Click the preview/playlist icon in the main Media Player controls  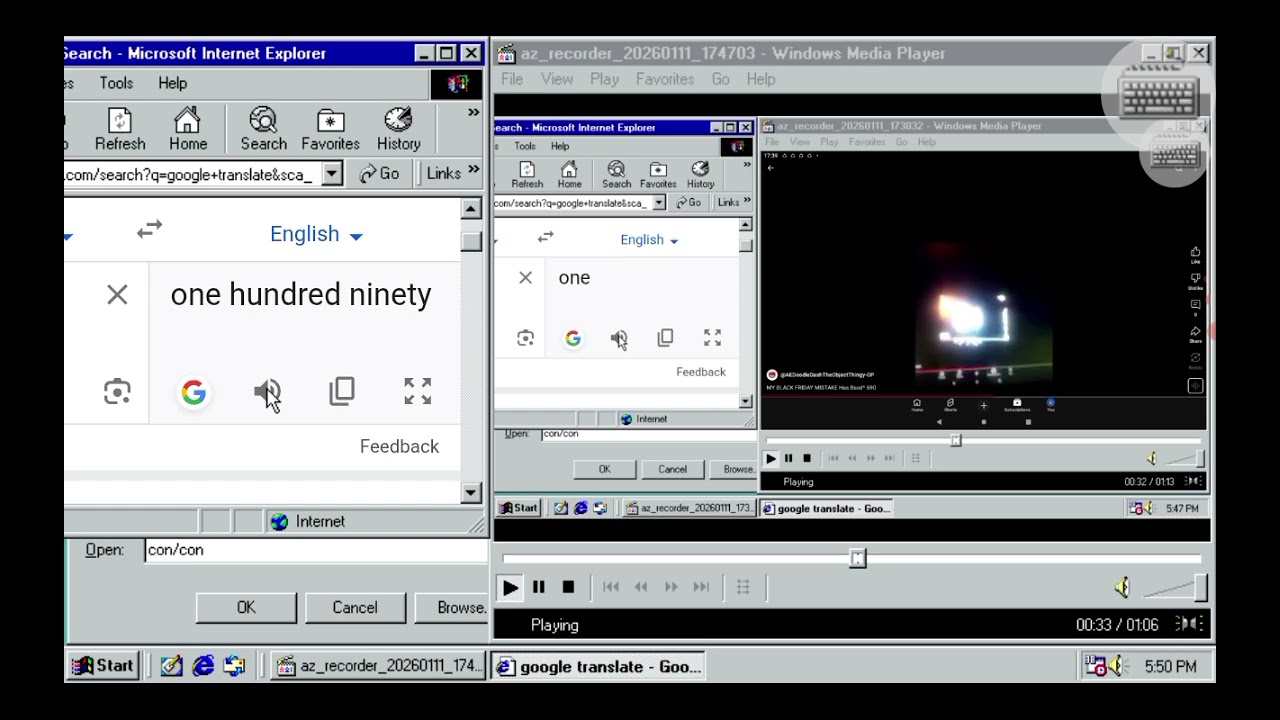click(743, 587)
